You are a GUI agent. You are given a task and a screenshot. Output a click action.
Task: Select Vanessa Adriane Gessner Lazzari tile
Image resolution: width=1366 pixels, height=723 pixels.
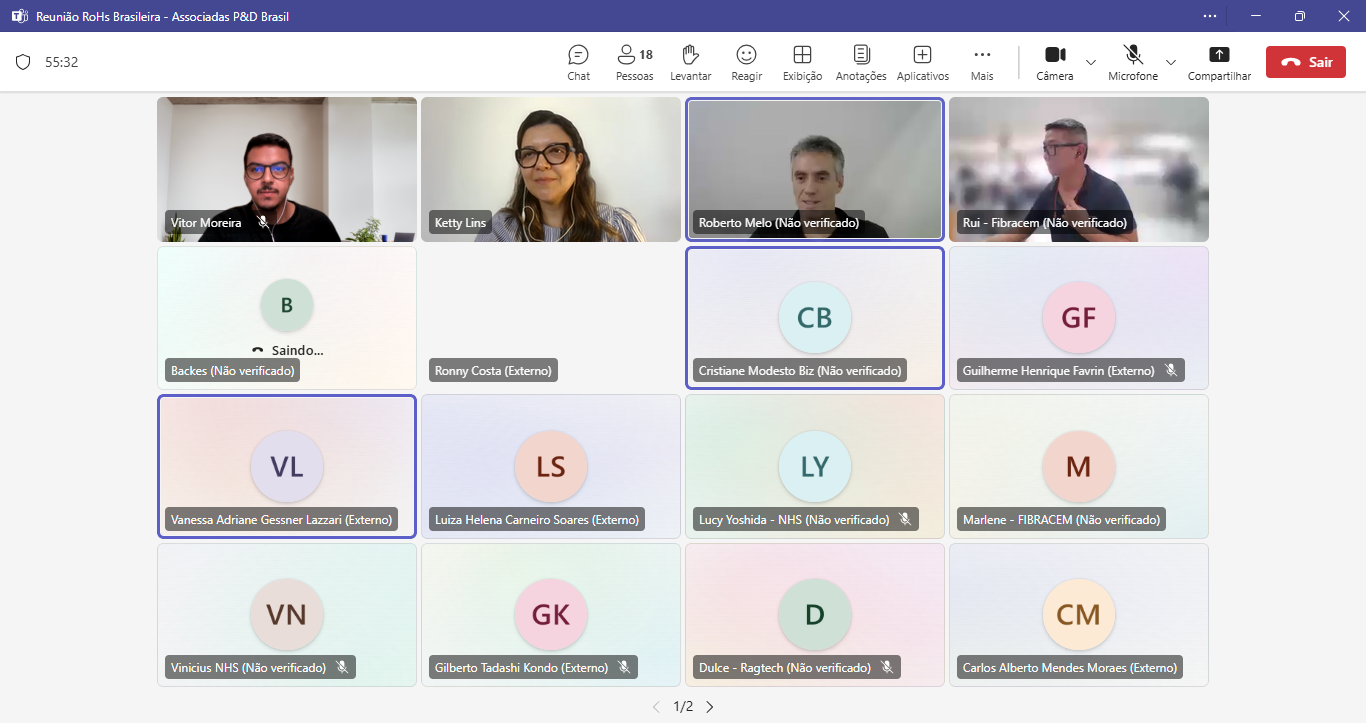287,466
